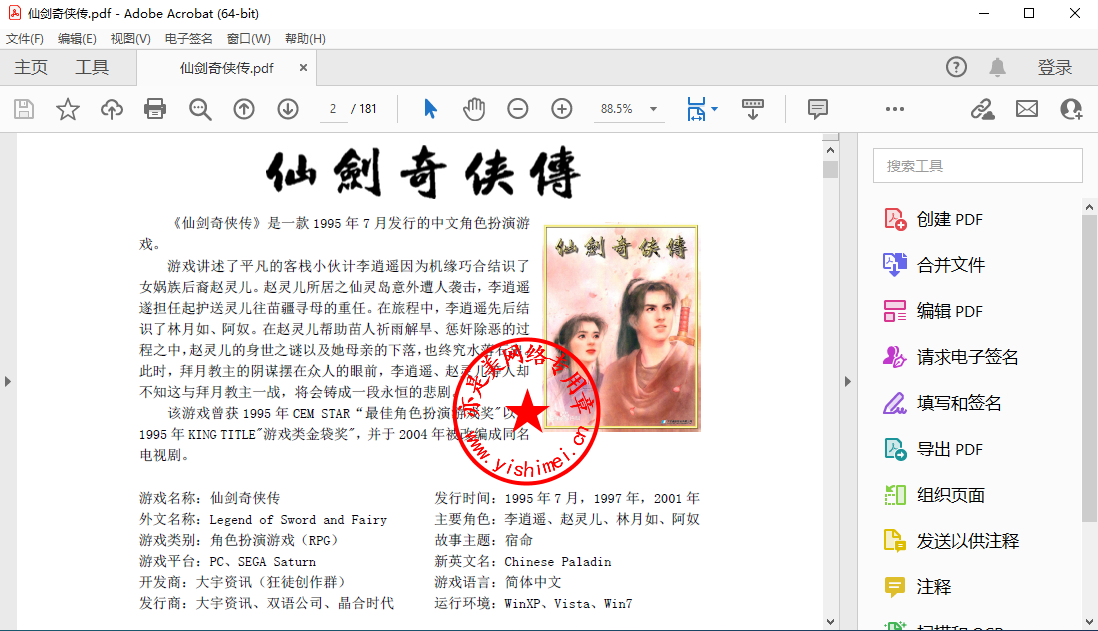This screenshot has width=1098, height=631.
Task: Open the help question mark
Action: coord(956,67)
